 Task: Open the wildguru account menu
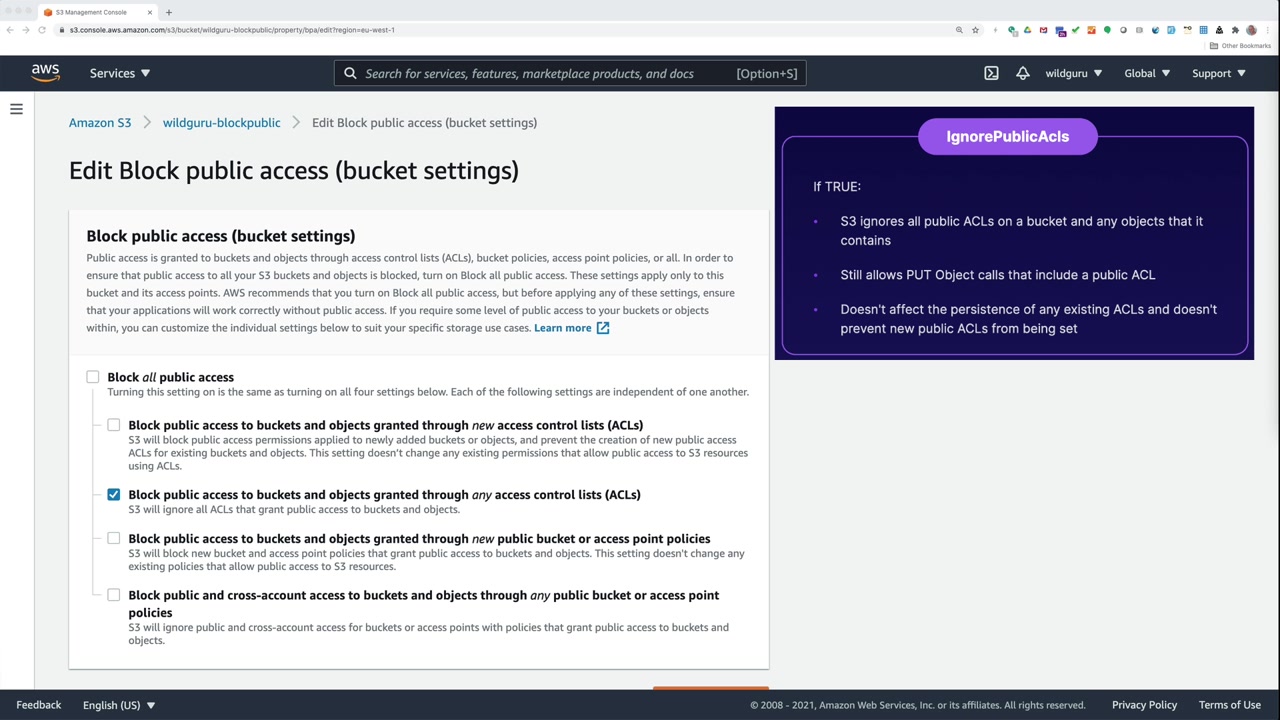[x=1074, y=73]
